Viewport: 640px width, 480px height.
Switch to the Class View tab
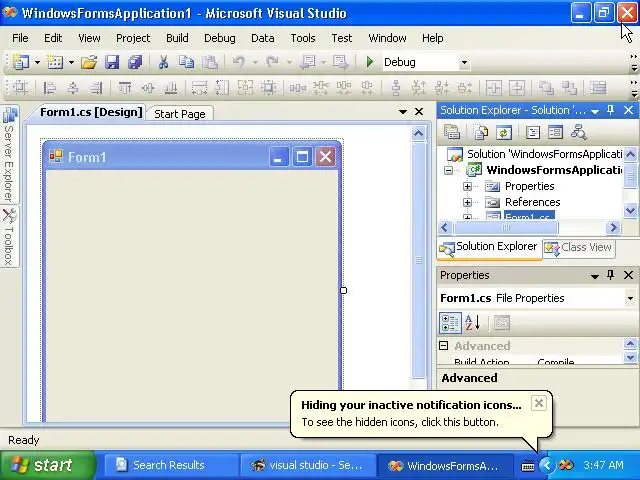pyautogui.click(x=579, y=247)
